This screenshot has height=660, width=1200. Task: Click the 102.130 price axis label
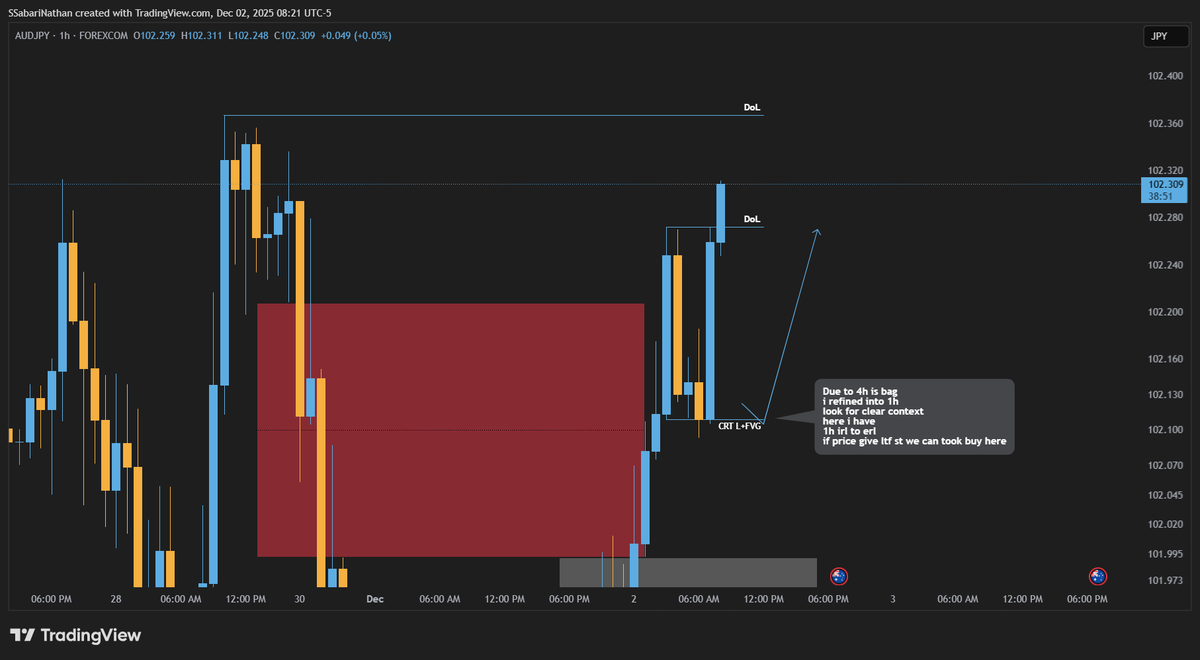click(1164, 394)
